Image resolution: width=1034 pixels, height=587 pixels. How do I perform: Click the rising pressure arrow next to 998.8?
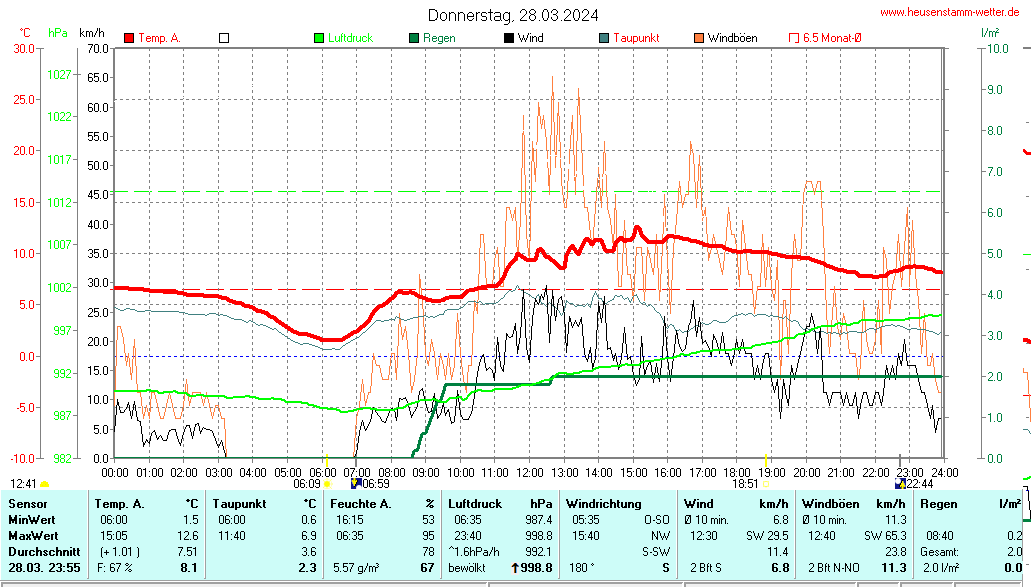click(515, 568)
